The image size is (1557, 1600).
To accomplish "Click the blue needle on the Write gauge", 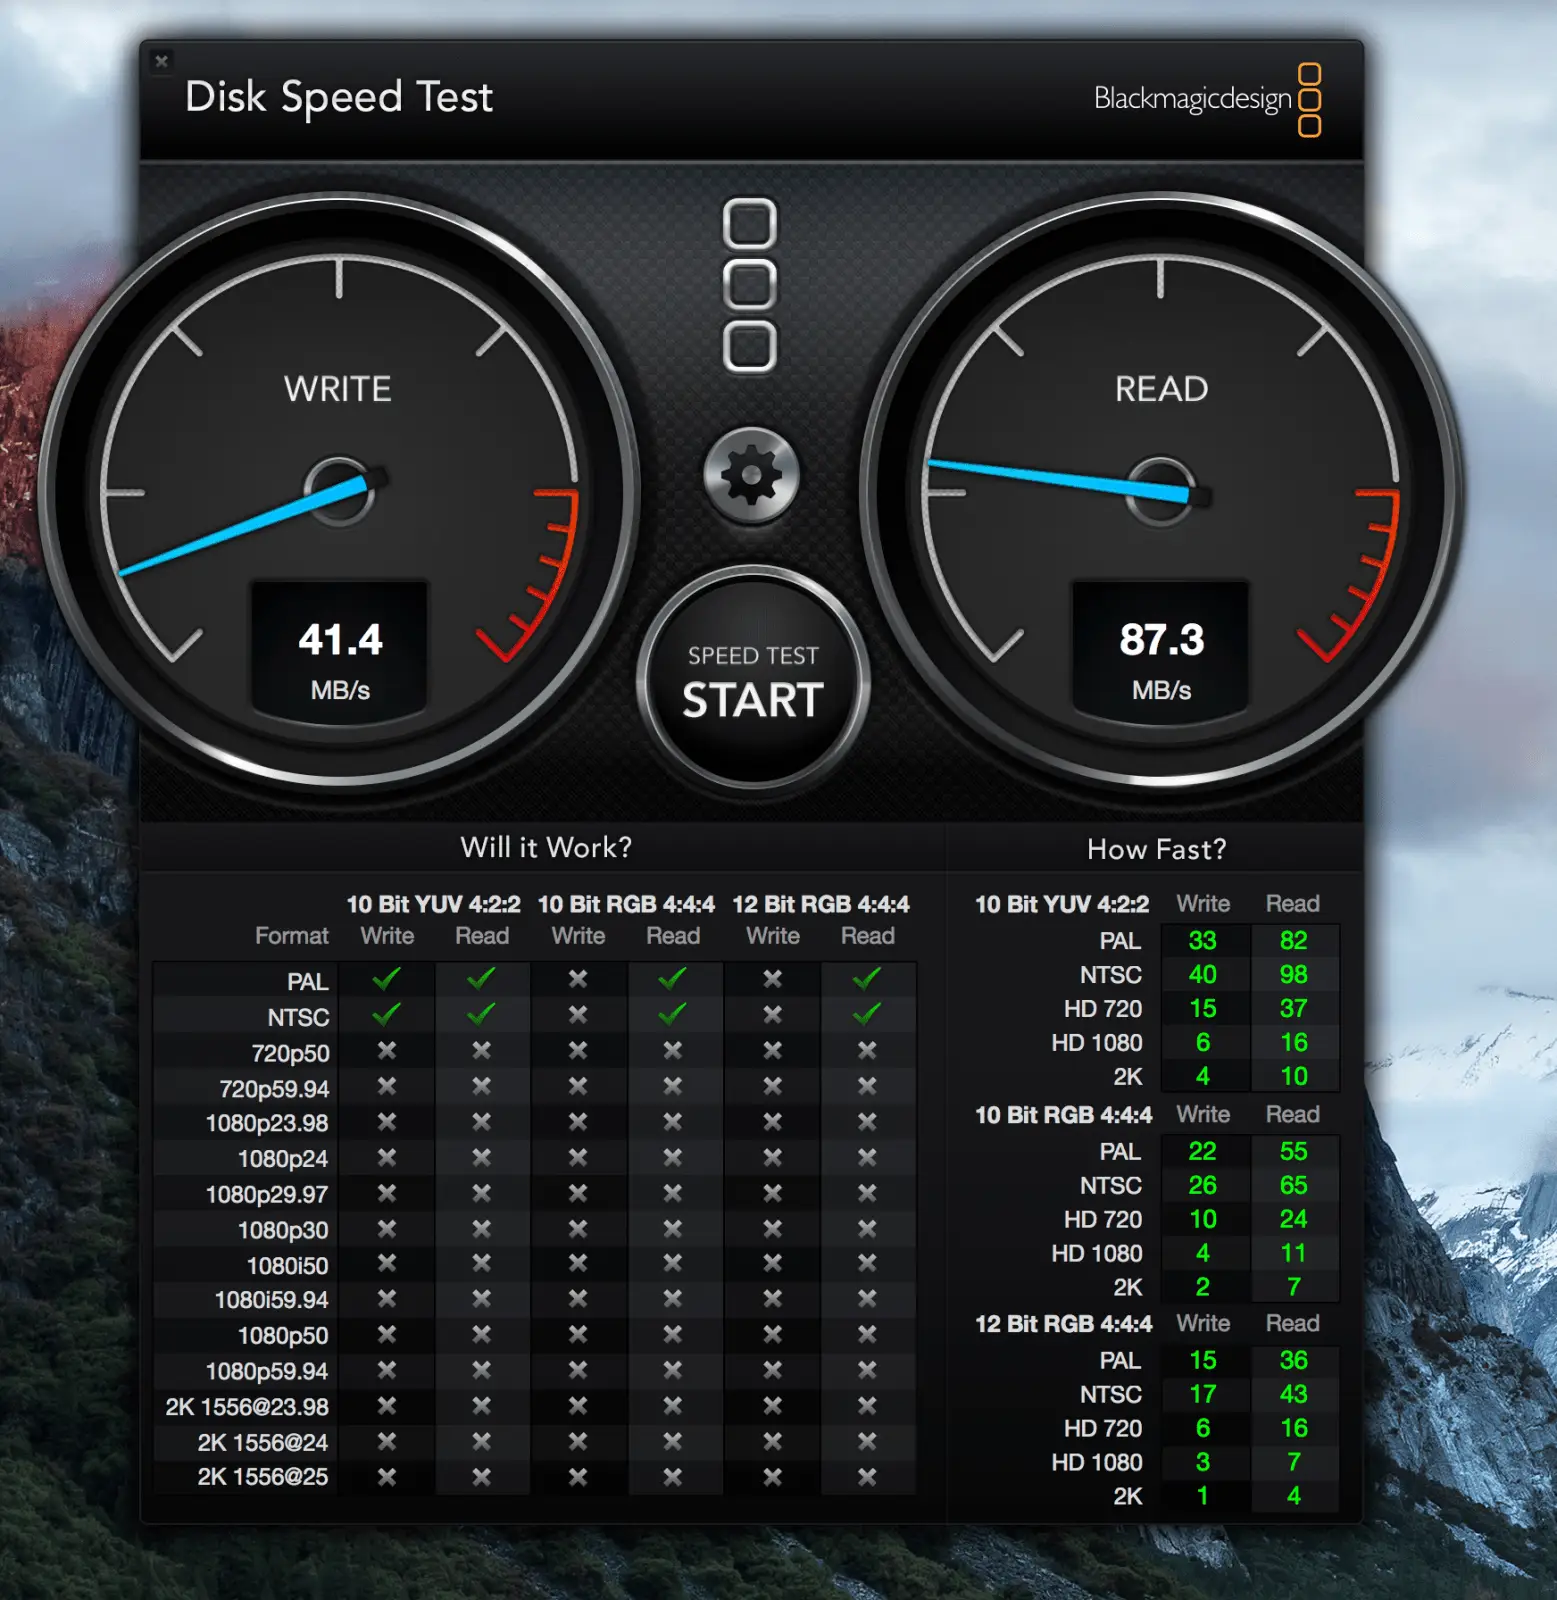I will tap(240, 527).
